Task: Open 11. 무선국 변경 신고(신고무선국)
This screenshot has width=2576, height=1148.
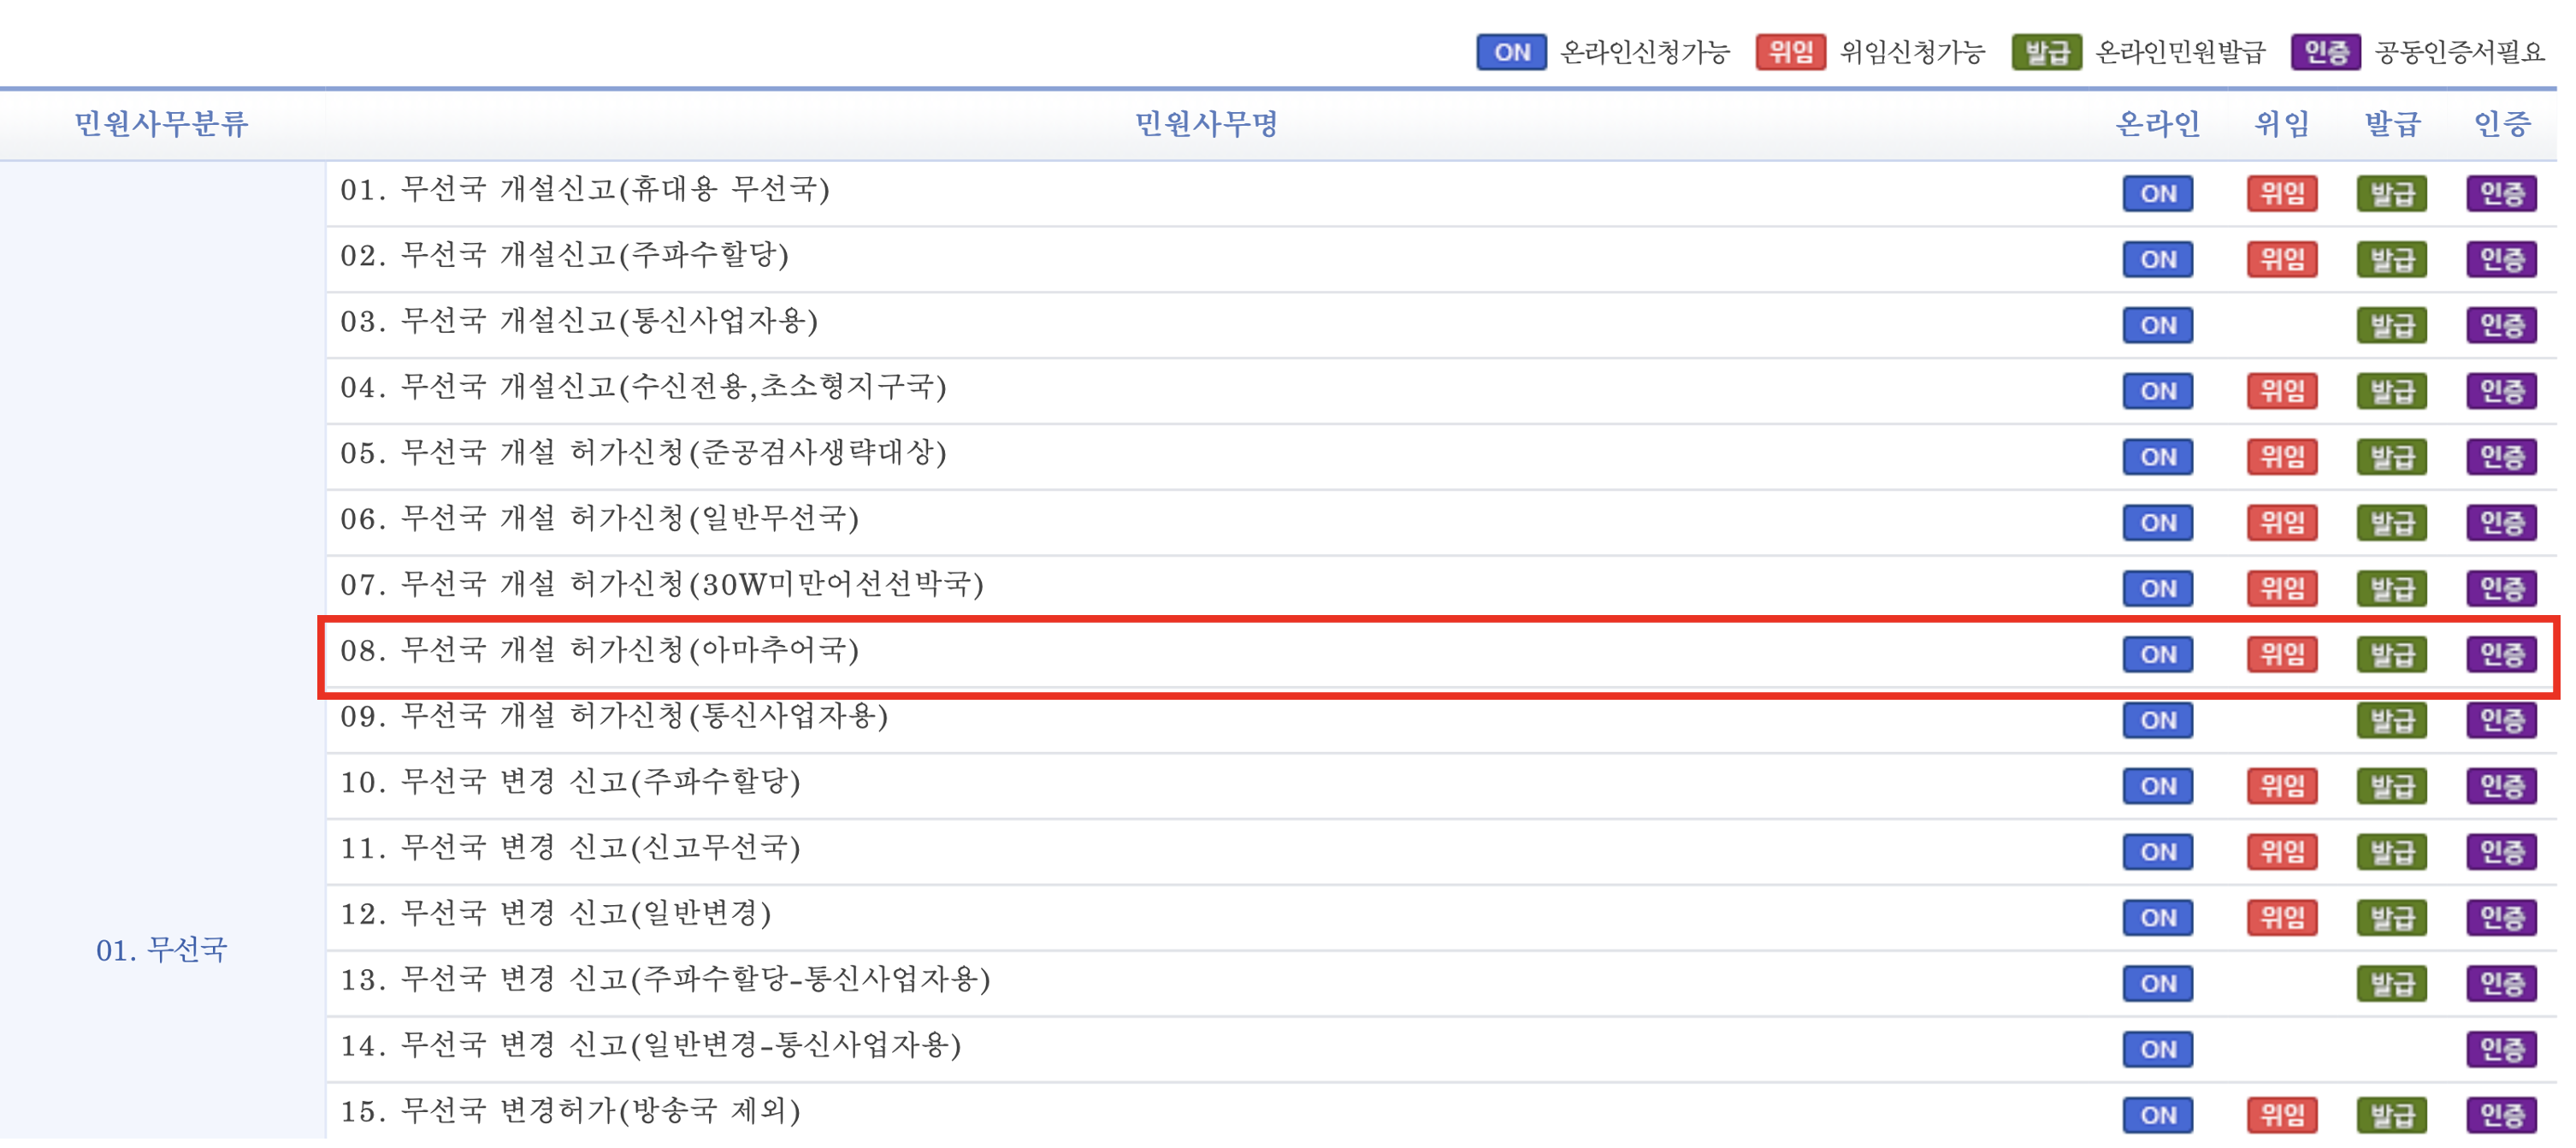Action: [x=571, y=848]
